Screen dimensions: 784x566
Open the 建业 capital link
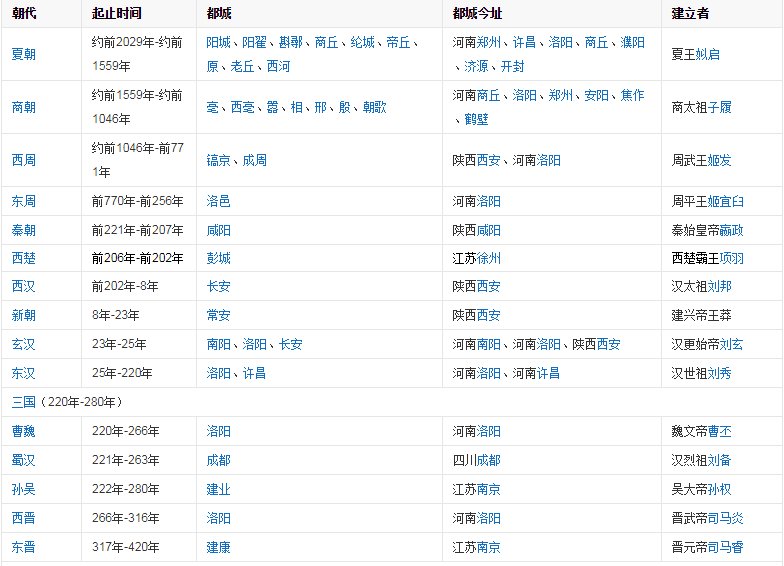point(218,489)
